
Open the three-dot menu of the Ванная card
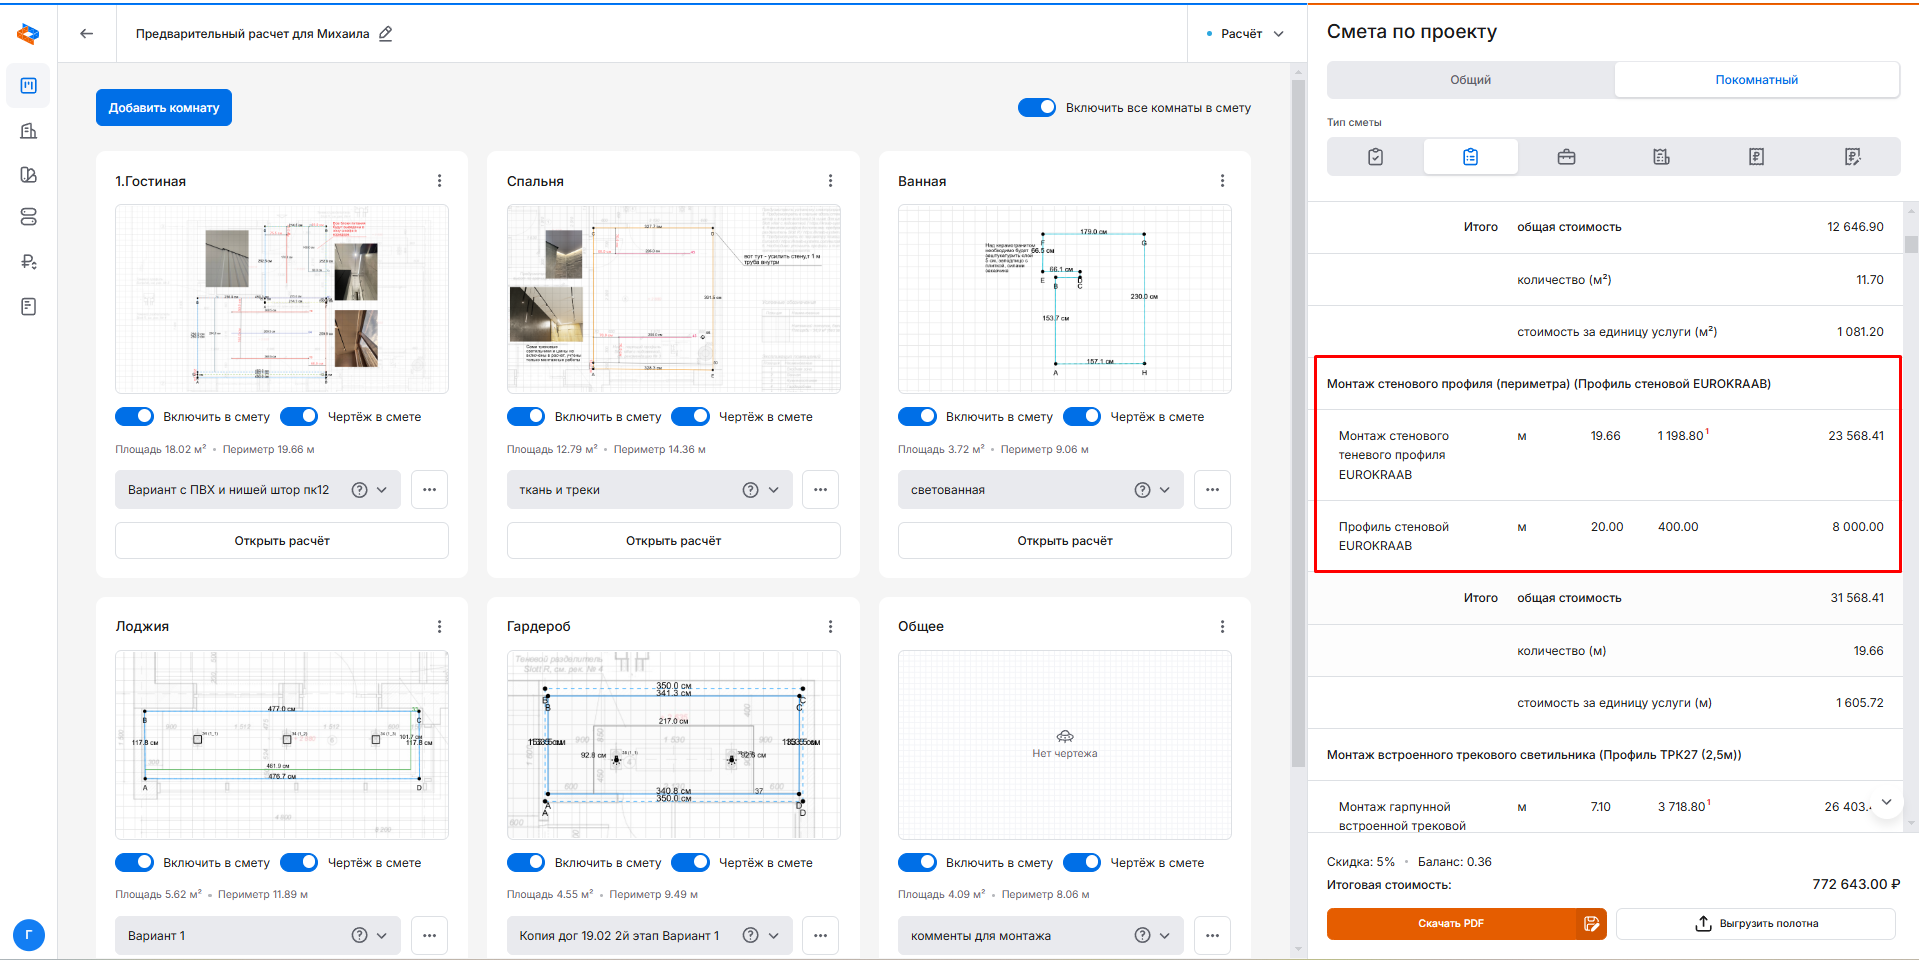click(x=1222, y=181)
